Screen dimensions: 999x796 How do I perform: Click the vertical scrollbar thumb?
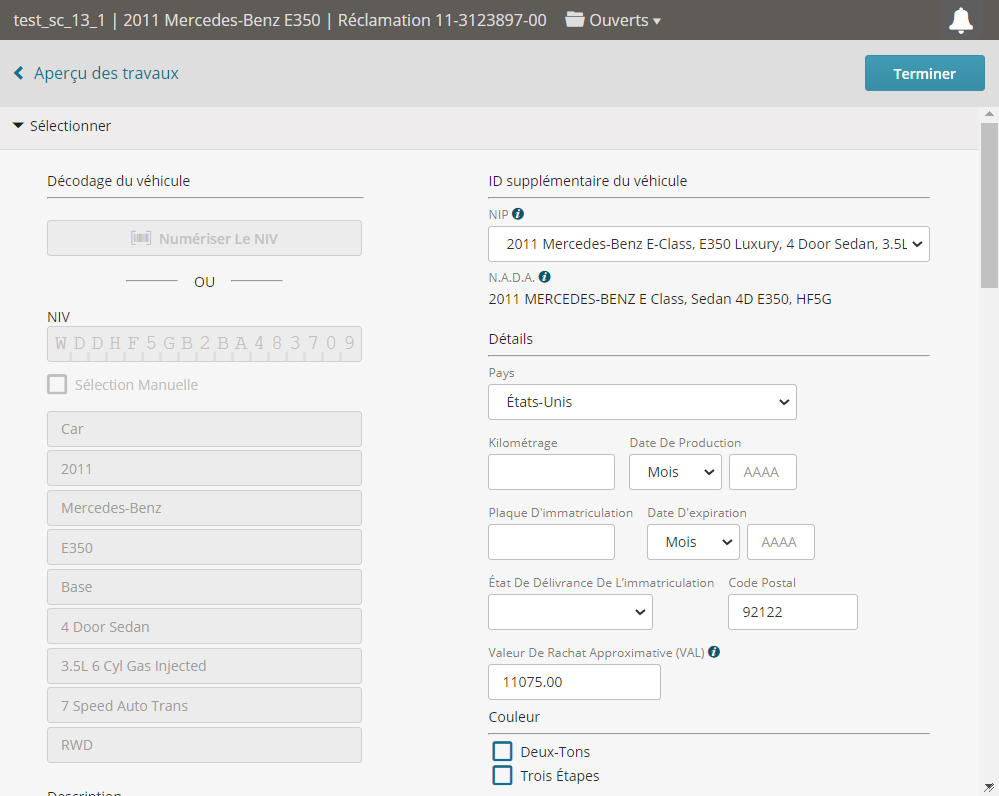[x=989, y=205]
